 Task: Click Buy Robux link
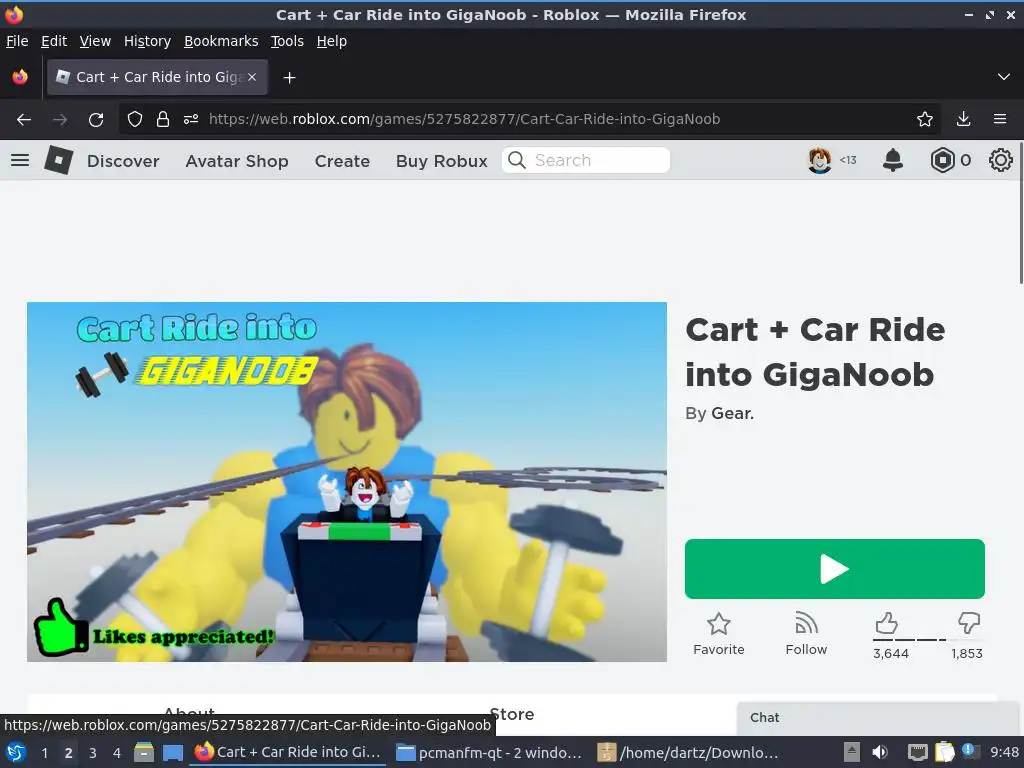[441, 161]
